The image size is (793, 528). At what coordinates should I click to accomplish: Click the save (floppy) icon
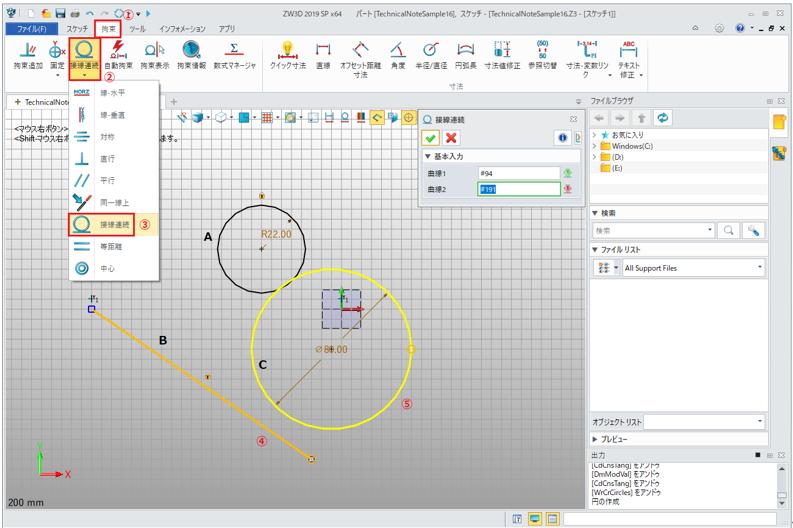tap(60, 14)
